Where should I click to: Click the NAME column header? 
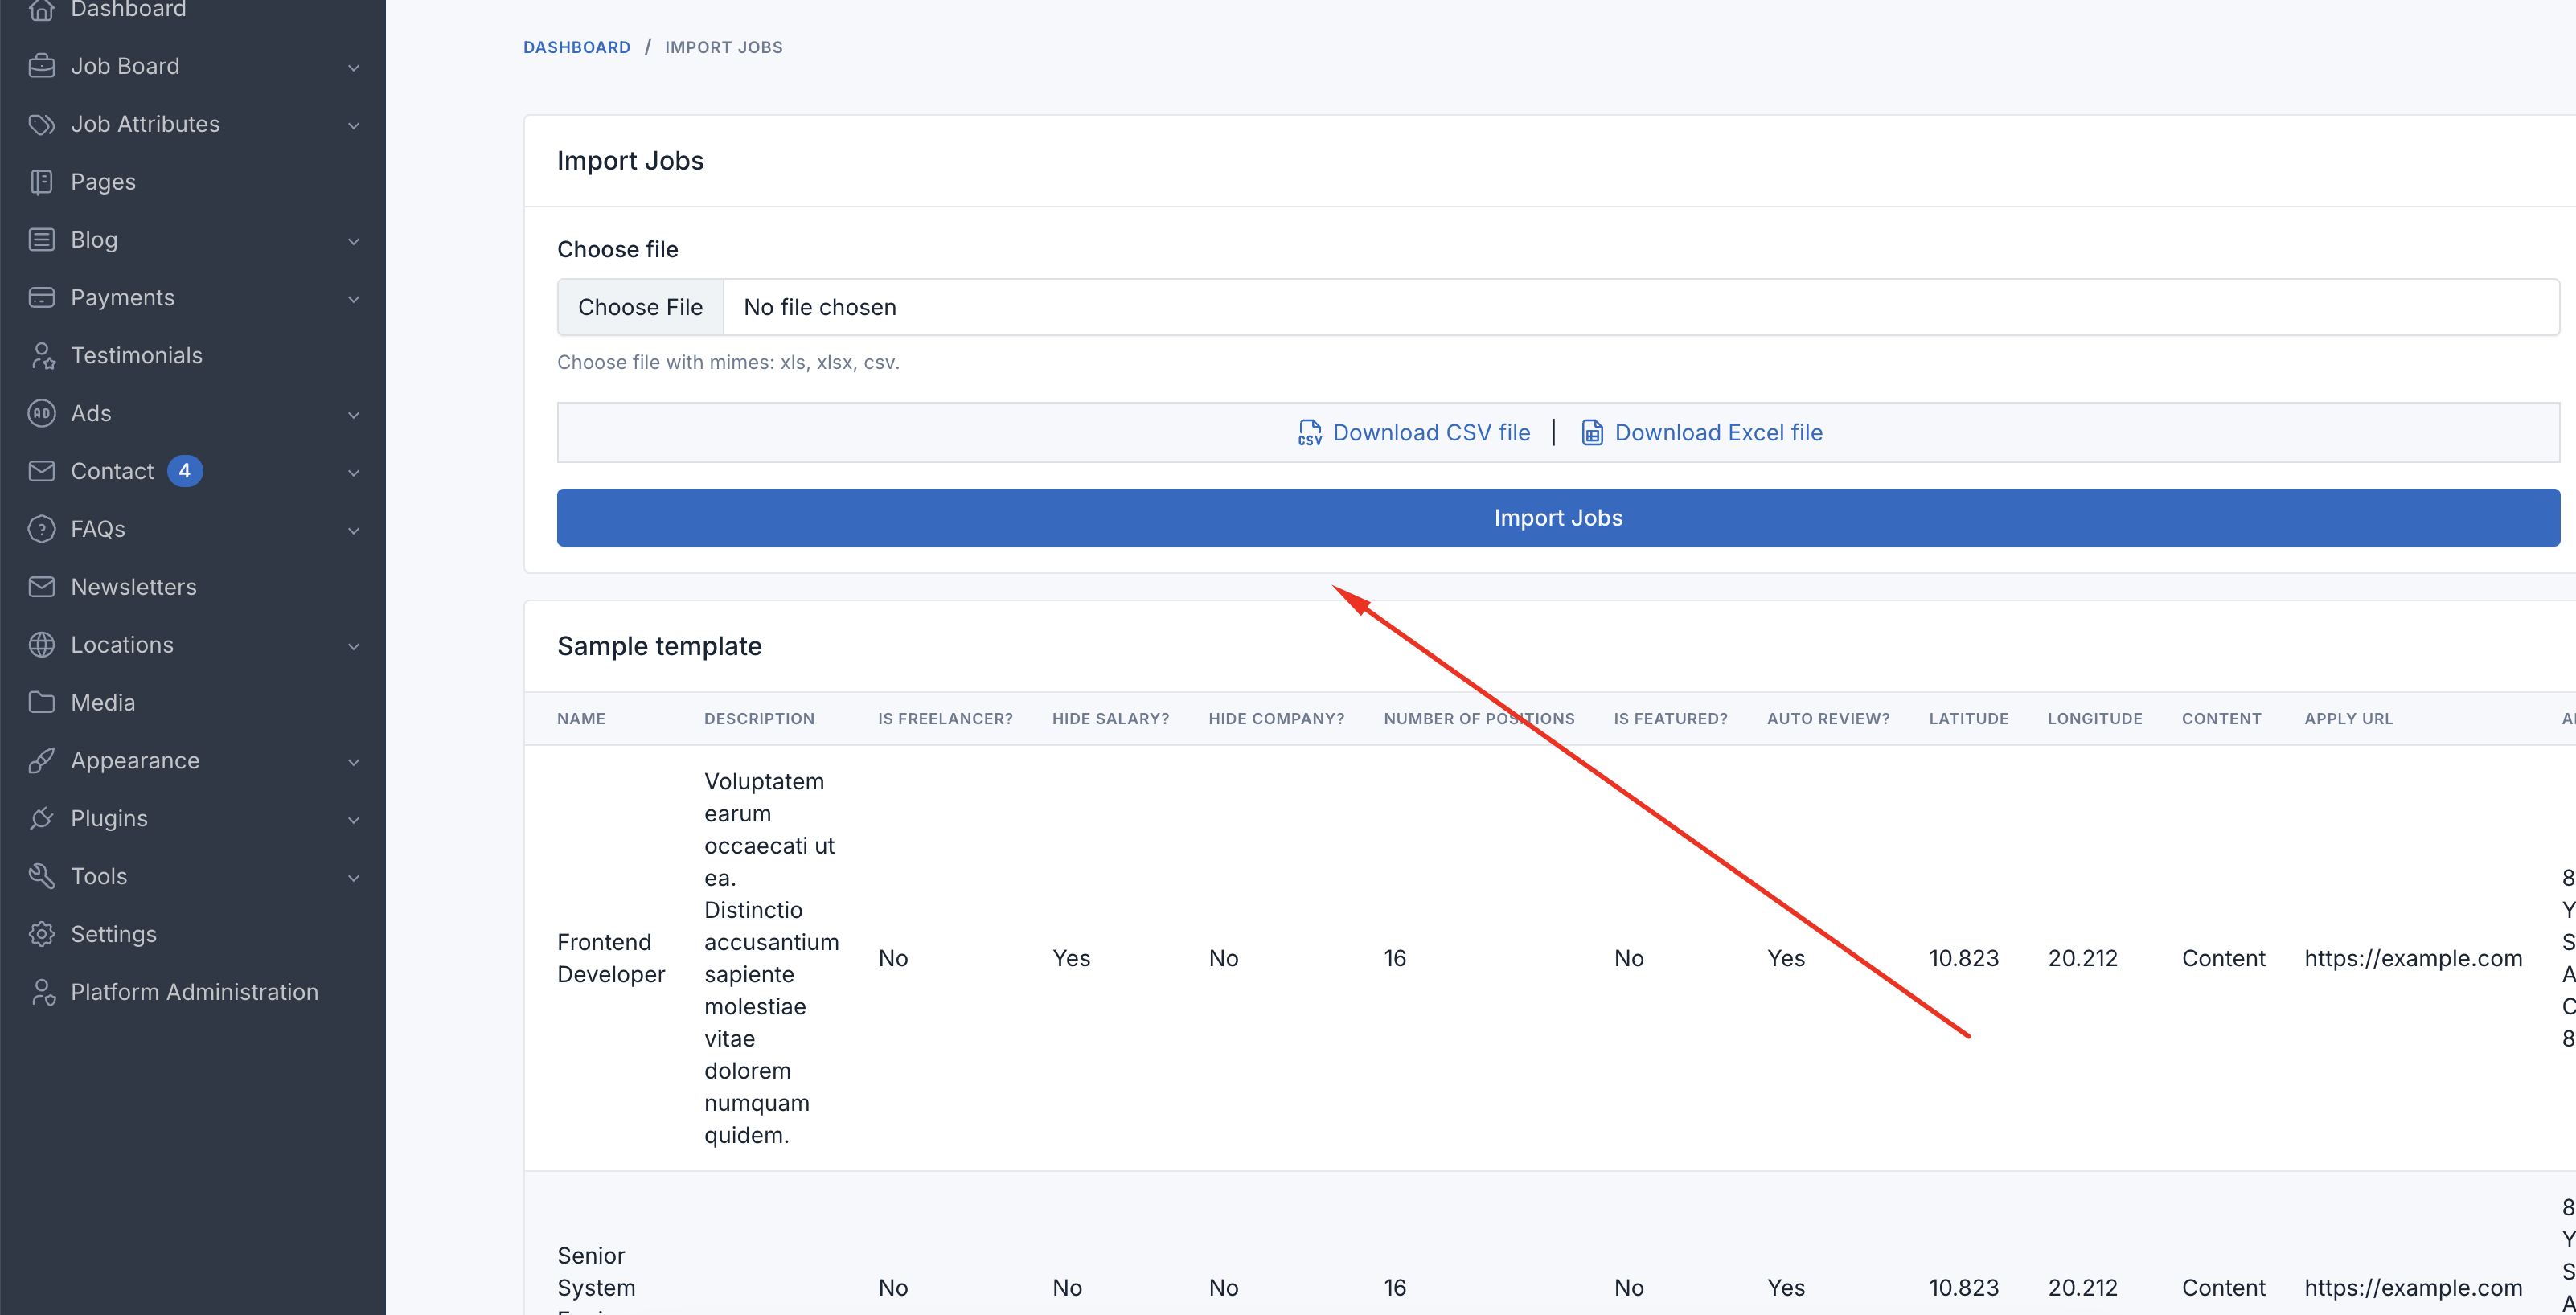click(581, 719)
